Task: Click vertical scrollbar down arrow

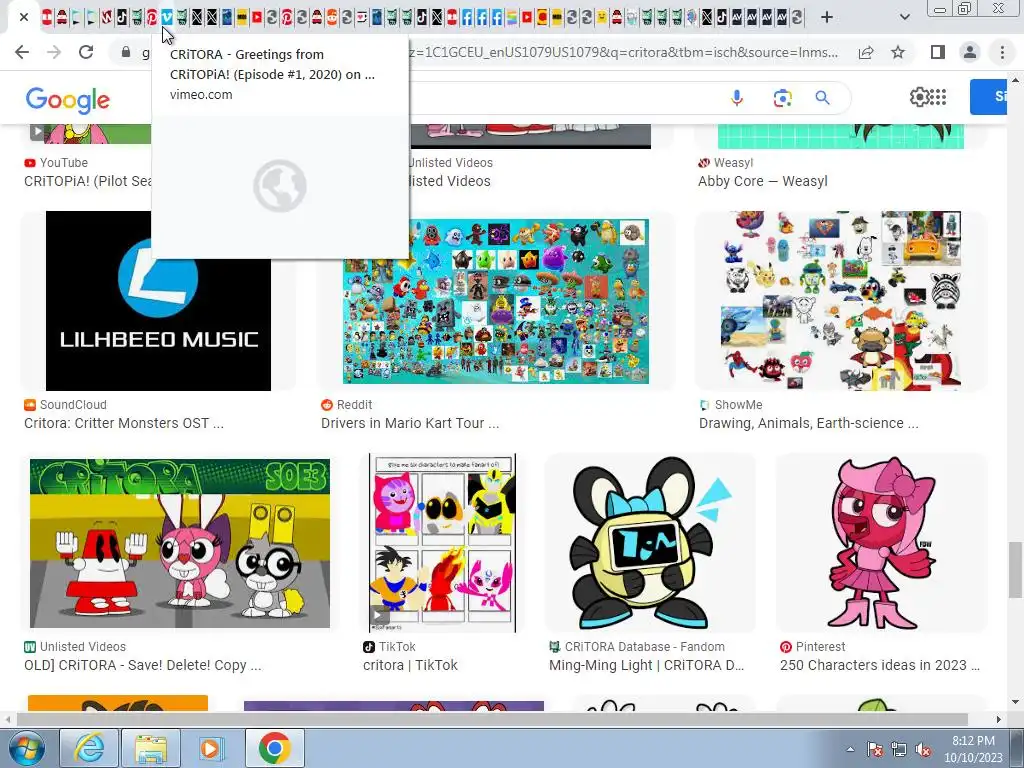Action: pyautogui.click(x=1015, y=702)
